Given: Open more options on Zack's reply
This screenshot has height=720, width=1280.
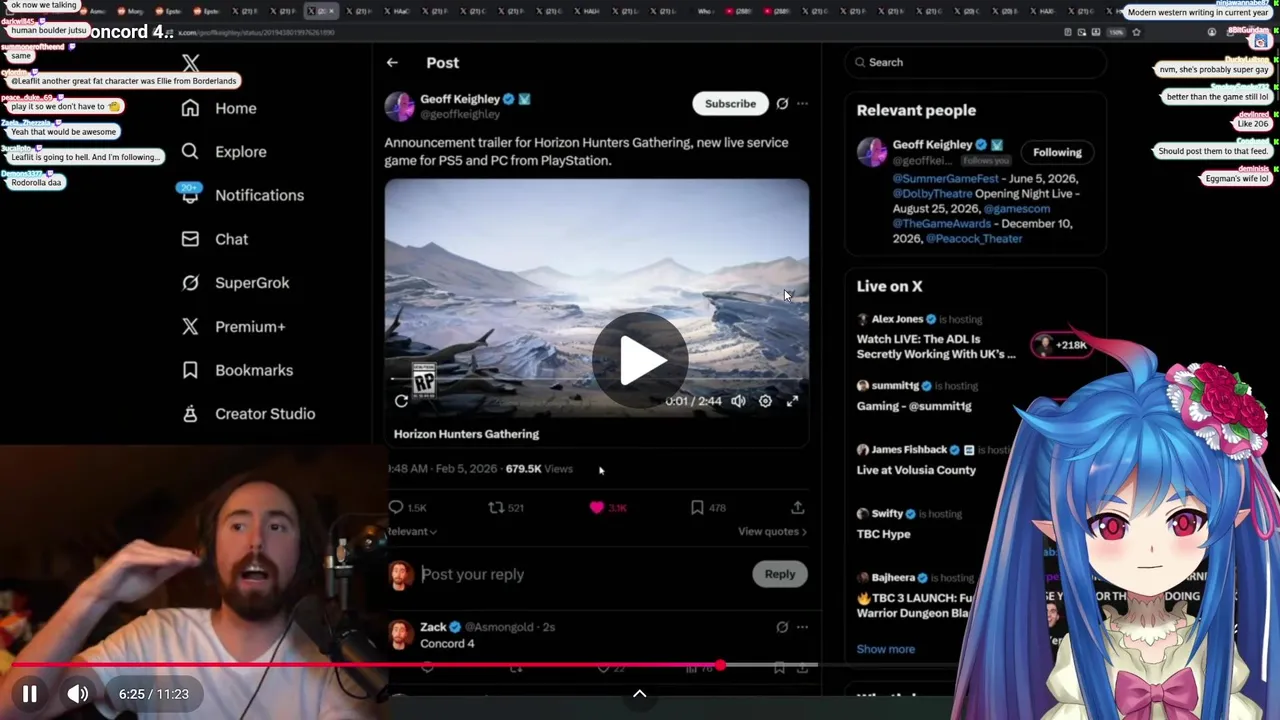Looking at the screenshot, I should click(802, 627).
